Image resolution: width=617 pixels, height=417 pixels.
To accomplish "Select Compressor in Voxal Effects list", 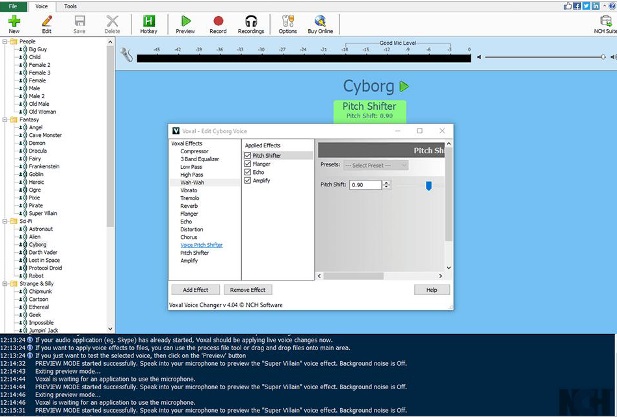I will tap(194, 151).
